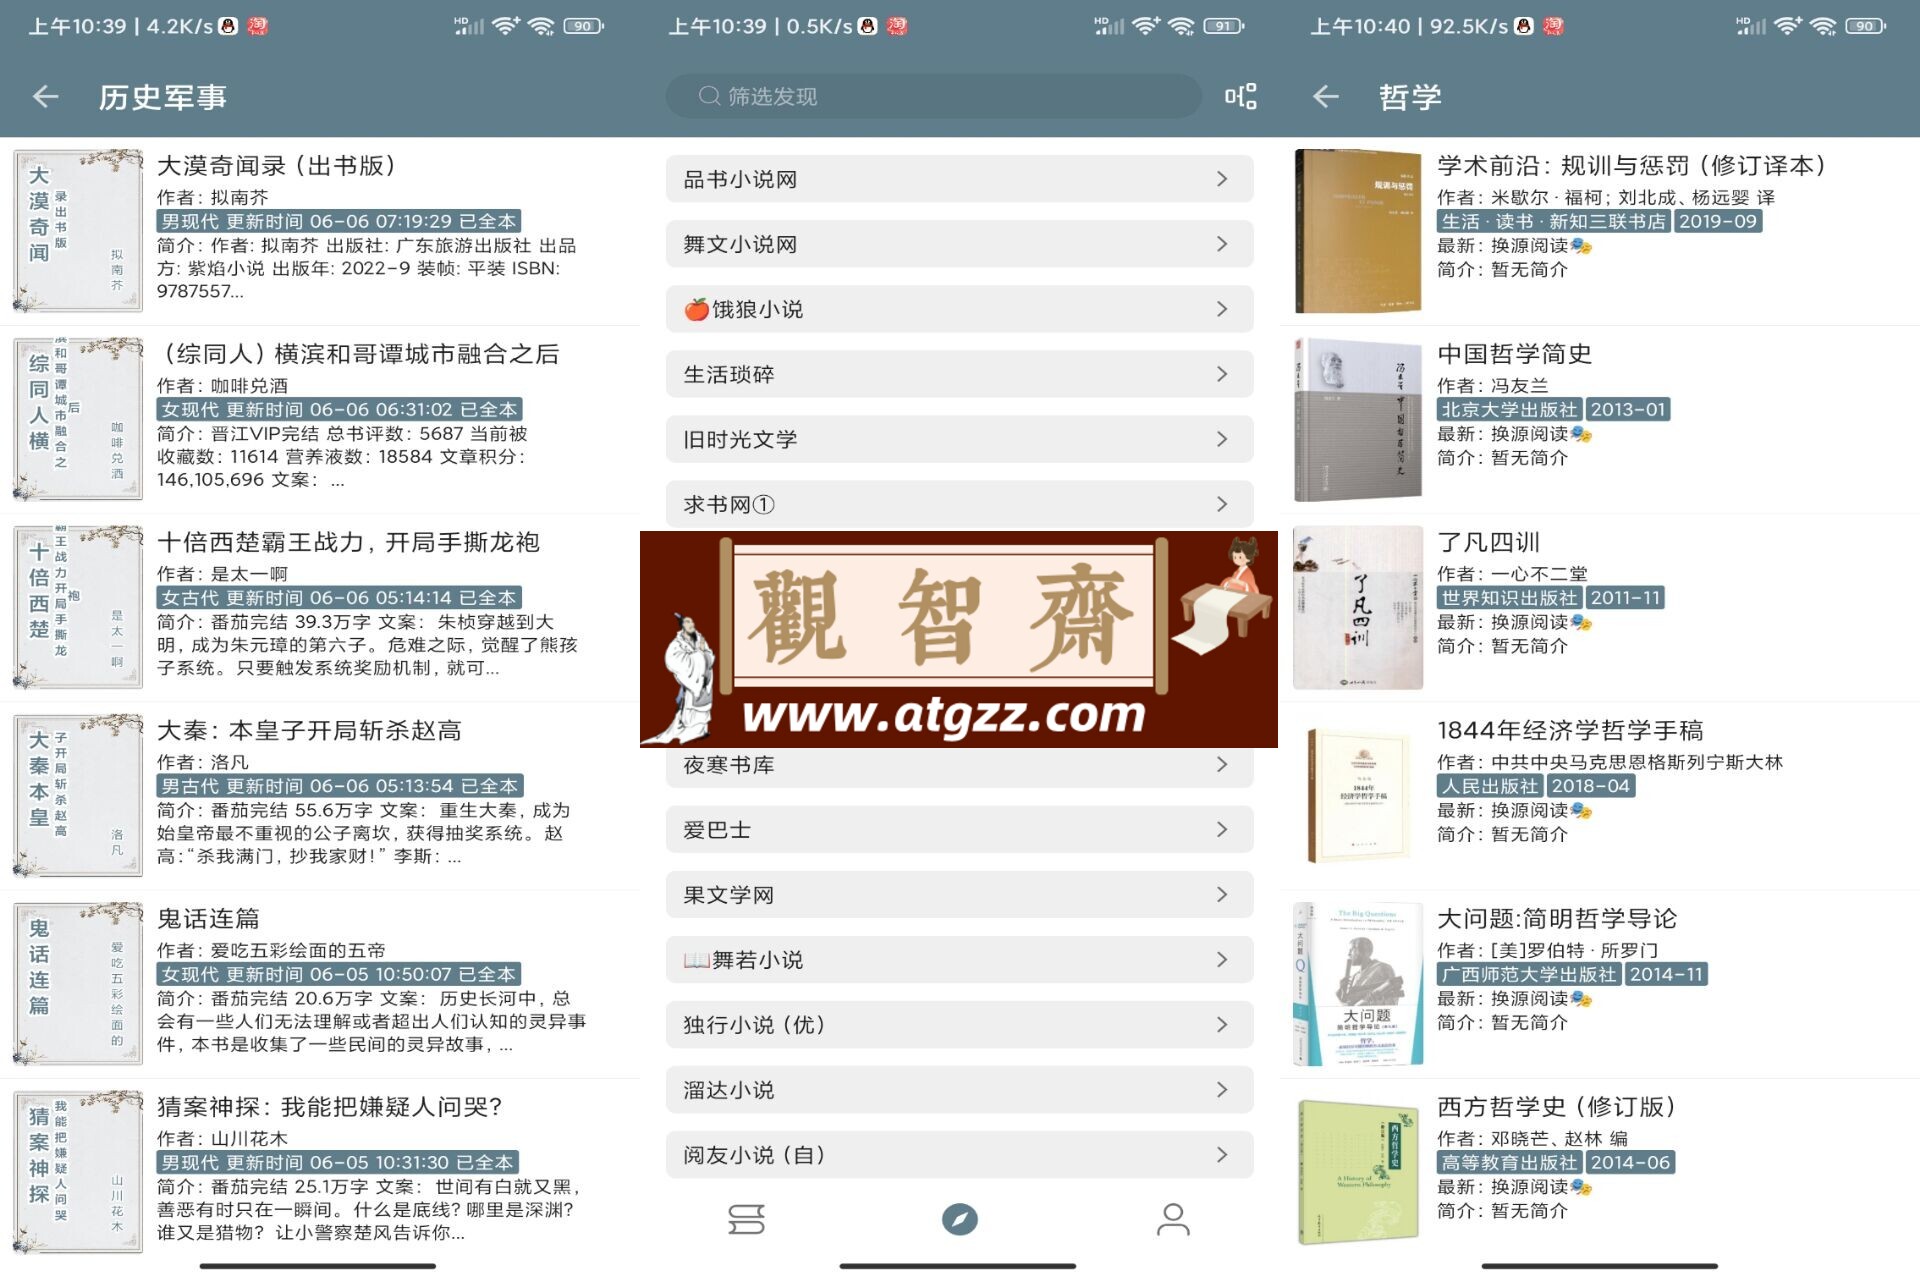The height and width of the screenshot is (1279, 1920).
Task: Open cover of 西方哲学史(修订版)
Action: coord(1358,1171)
